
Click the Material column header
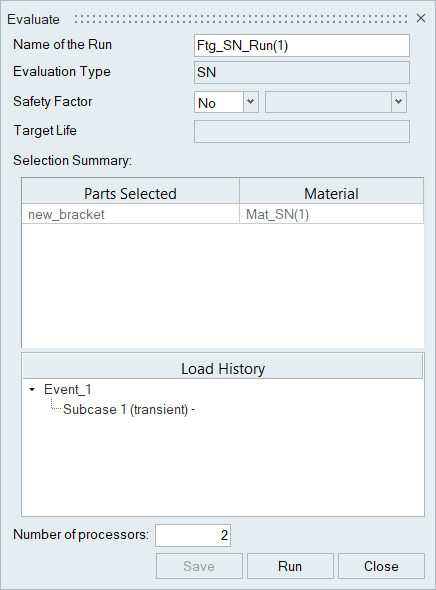331,193
